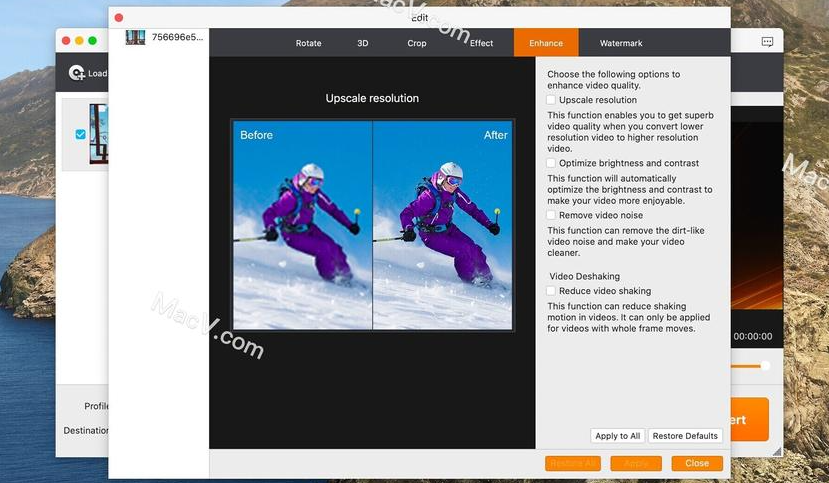Click the Restore All button
The width and height of the screenshot is (829, 483).
[x=573, y=463]
